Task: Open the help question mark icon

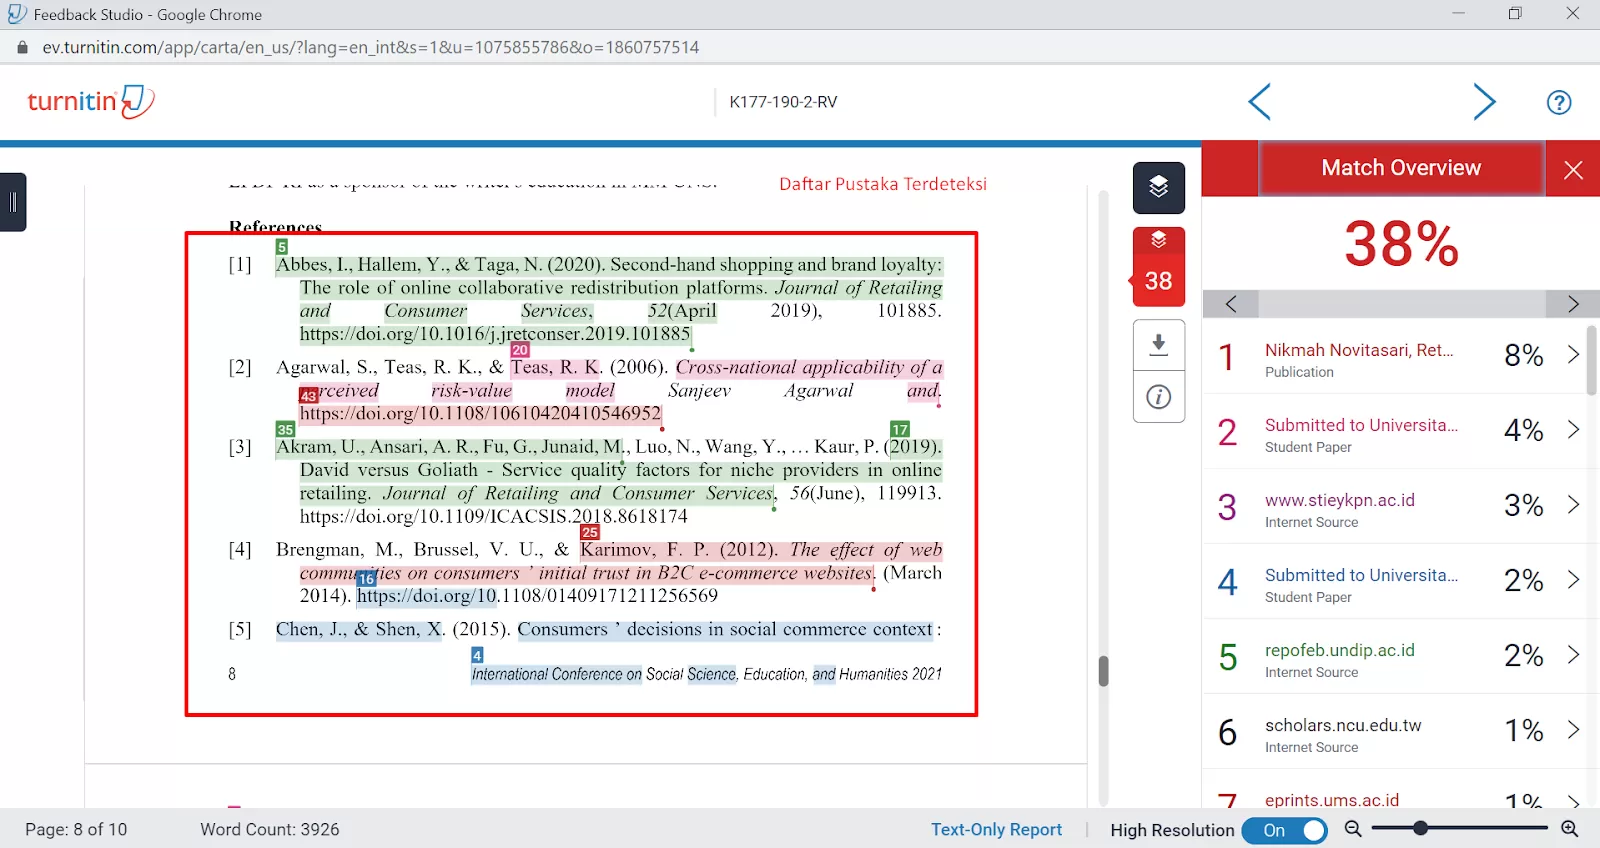Action: (x=1558, y=102)
